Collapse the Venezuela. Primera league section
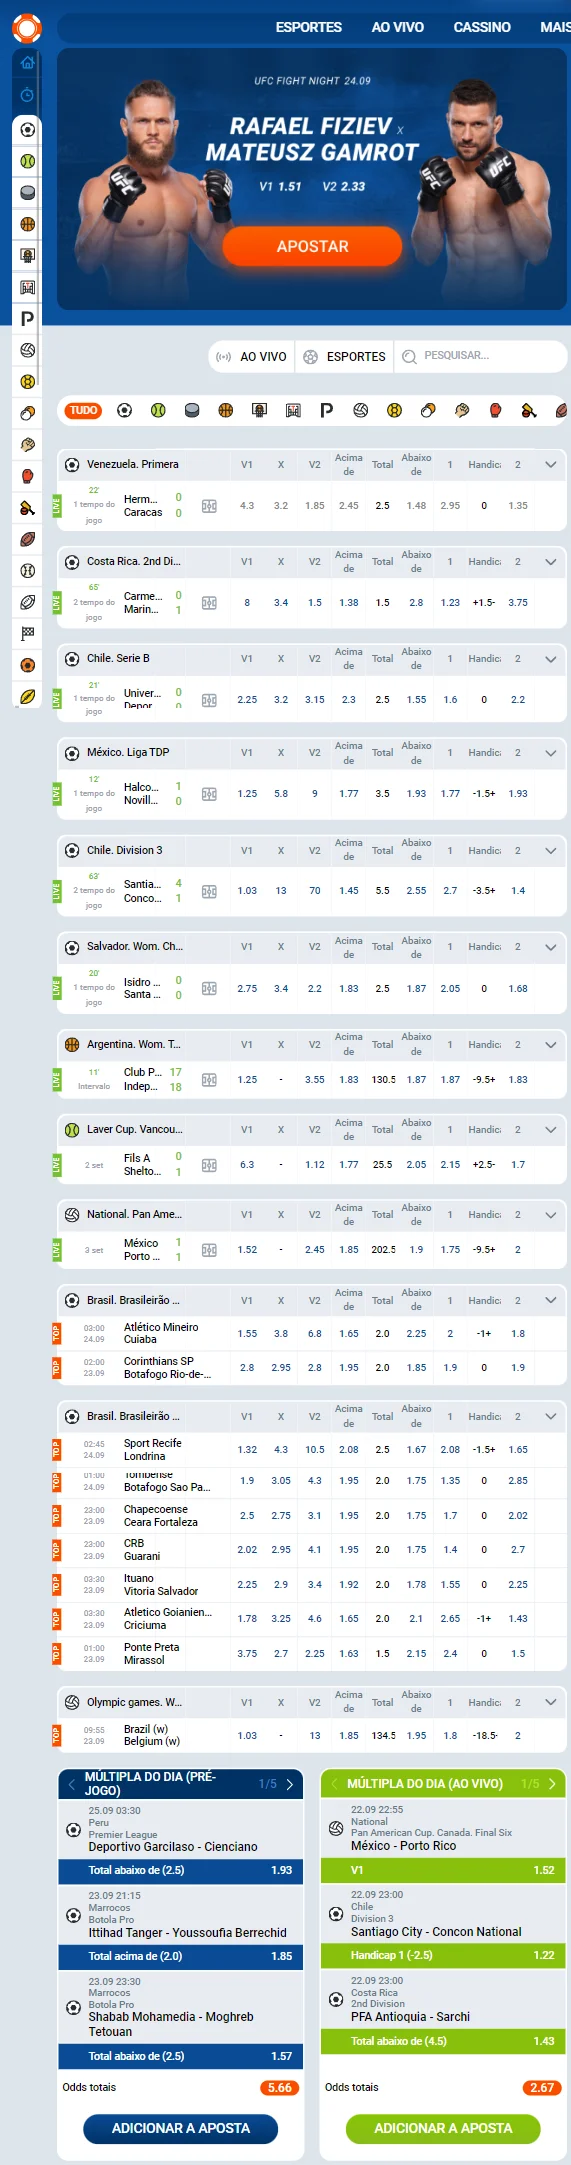571x2165 pixels. pyautogui.click(x=550, y=465)
